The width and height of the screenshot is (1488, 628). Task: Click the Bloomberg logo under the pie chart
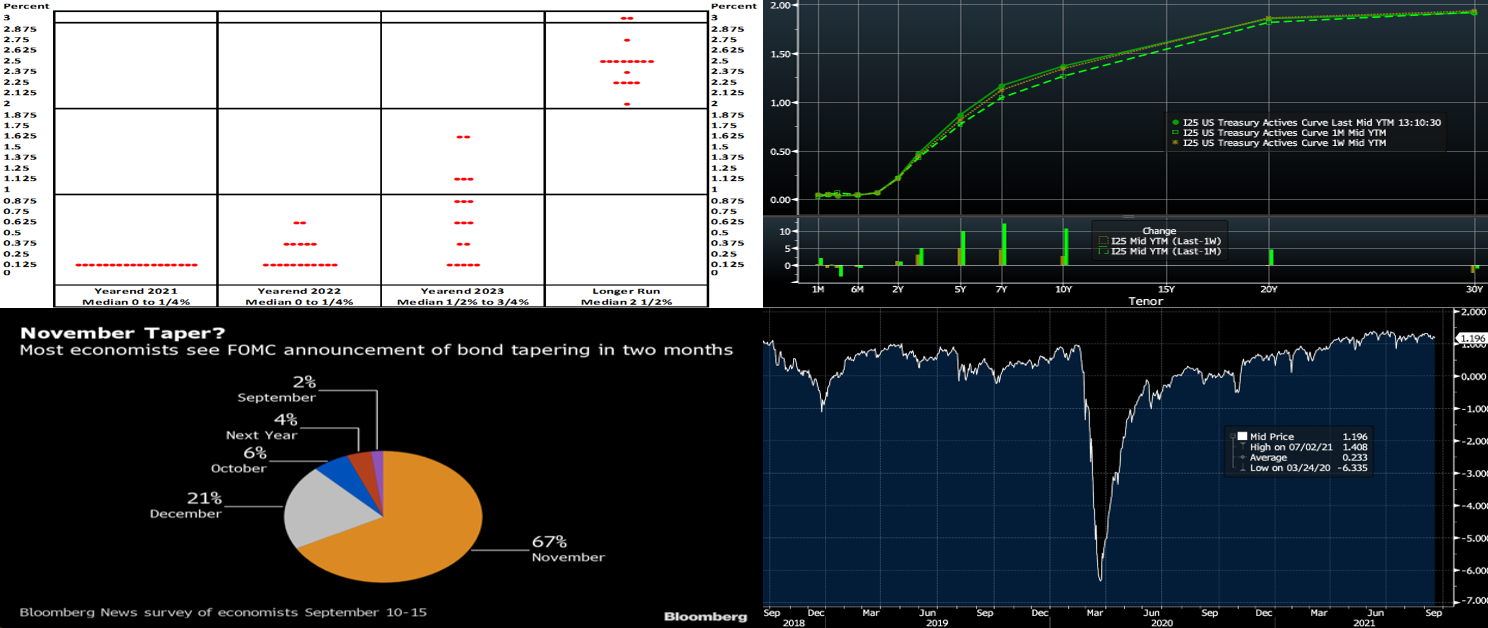[704, 616]
